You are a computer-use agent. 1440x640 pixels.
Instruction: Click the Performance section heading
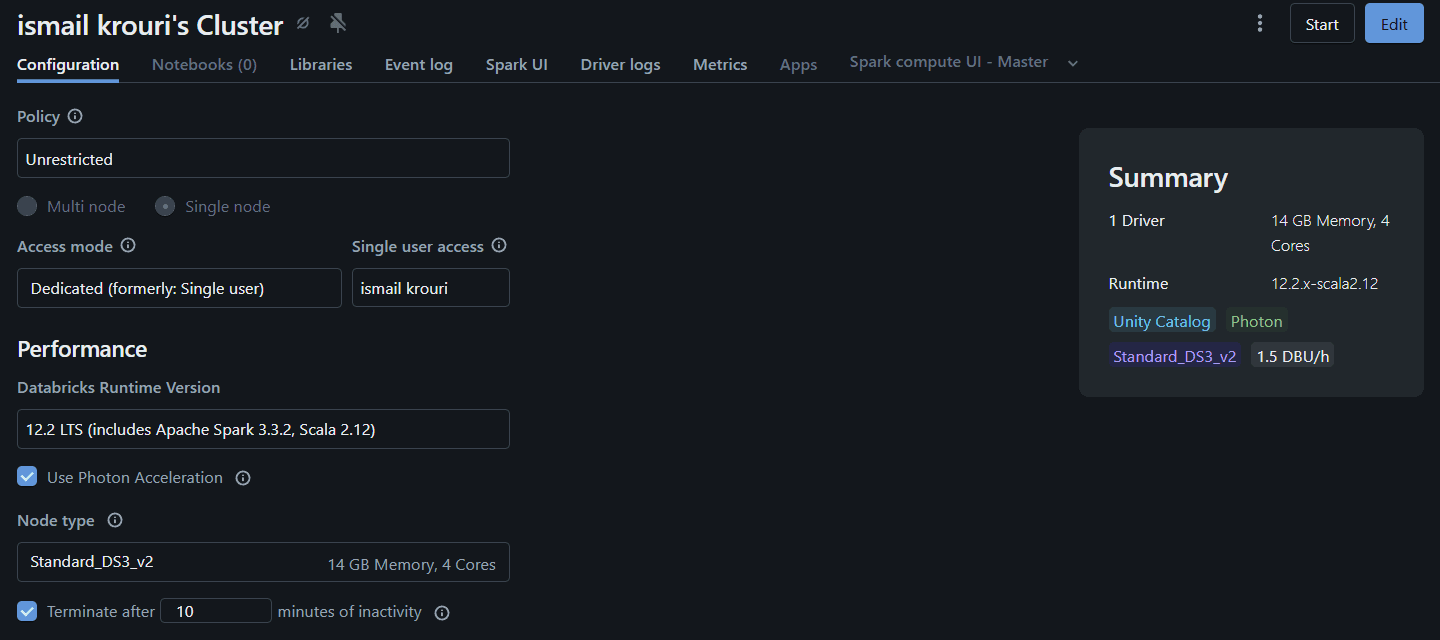pyautogui.click(x=82, y=349)
